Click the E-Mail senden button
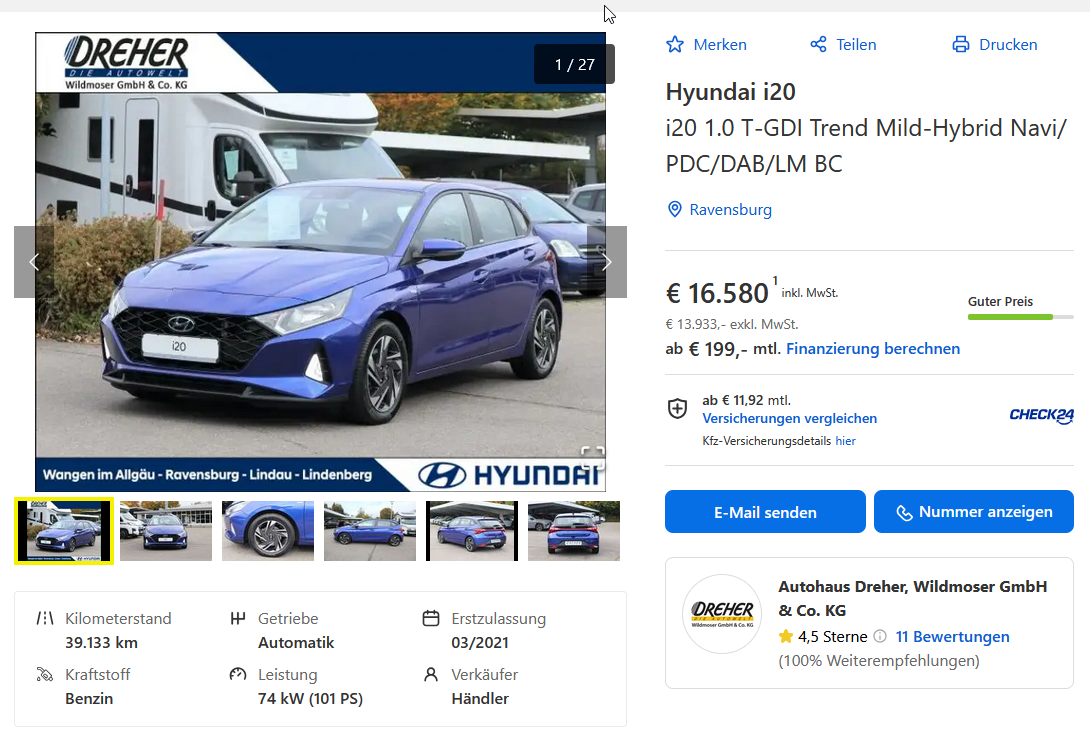 [x=765, y=511]
